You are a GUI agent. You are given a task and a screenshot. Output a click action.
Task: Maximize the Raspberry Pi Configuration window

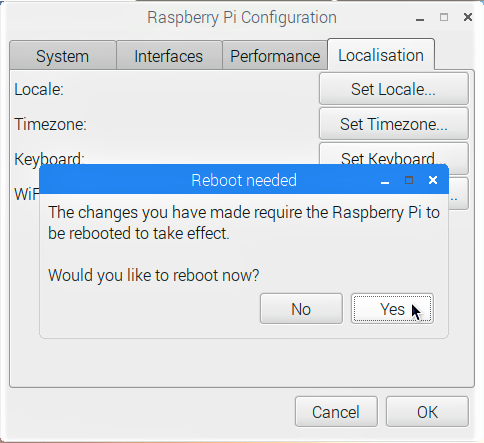pyautogui.click(x=444, y=17)
